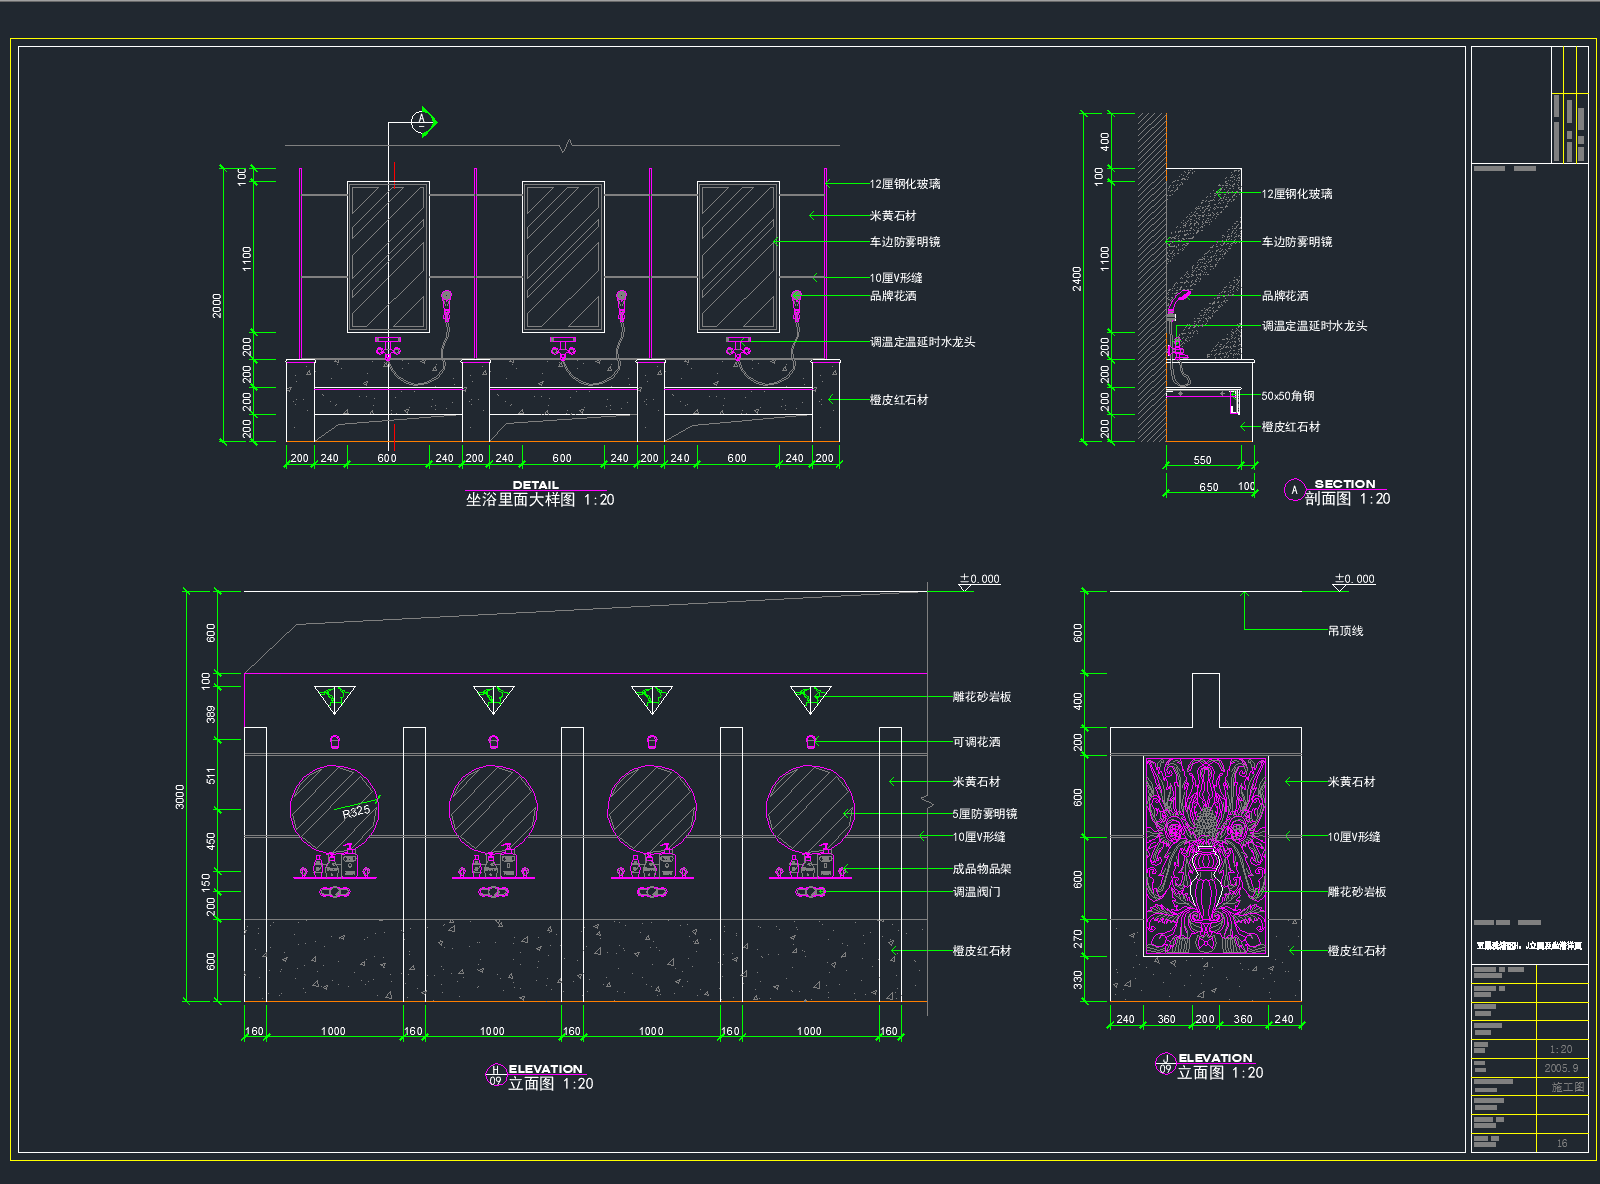Click the 3000 overall height dimension

(180, 797)
